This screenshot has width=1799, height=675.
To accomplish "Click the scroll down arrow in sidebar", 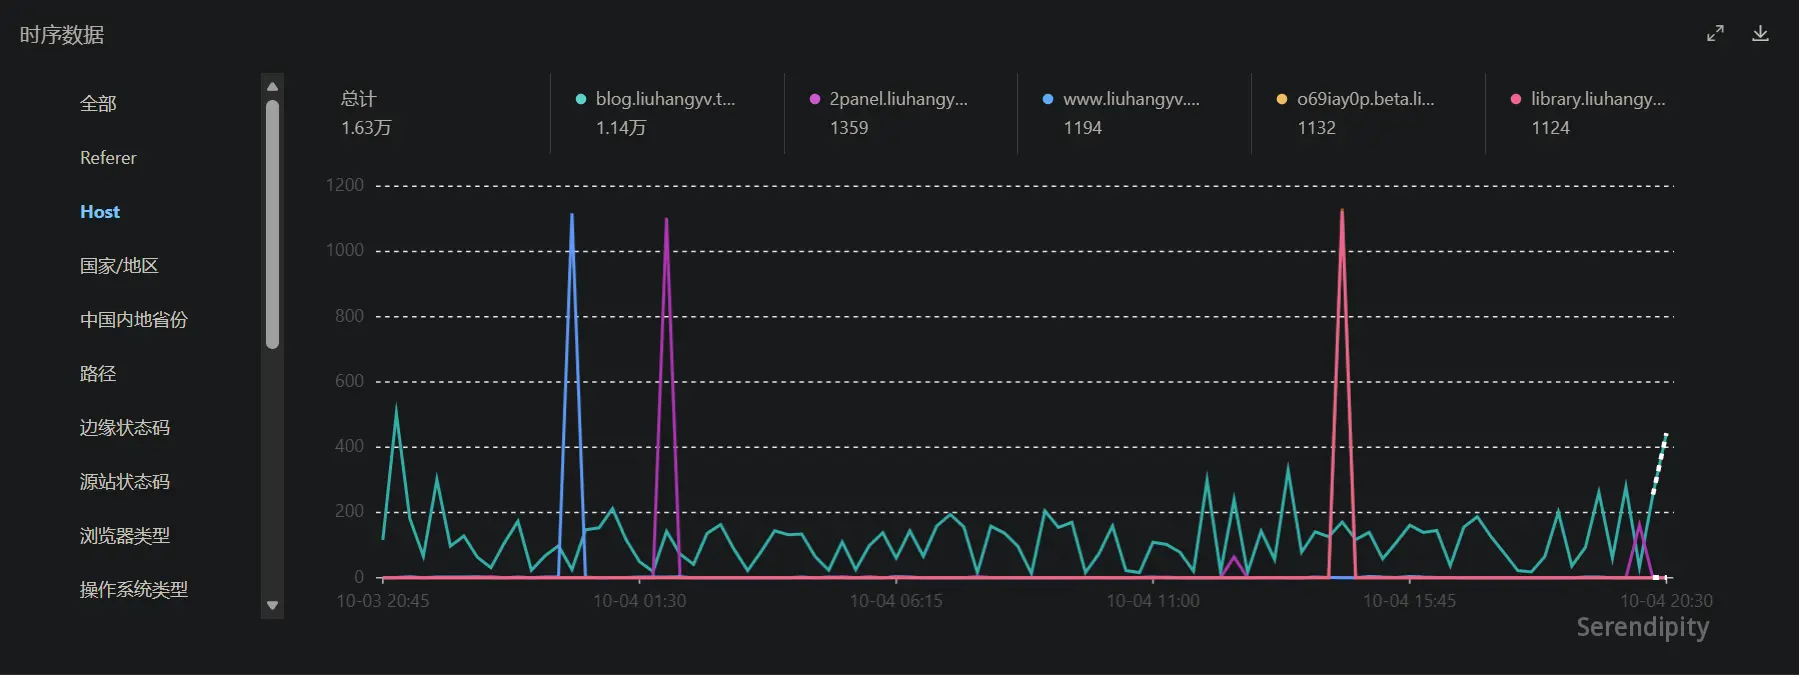I will tap(272, 605).
